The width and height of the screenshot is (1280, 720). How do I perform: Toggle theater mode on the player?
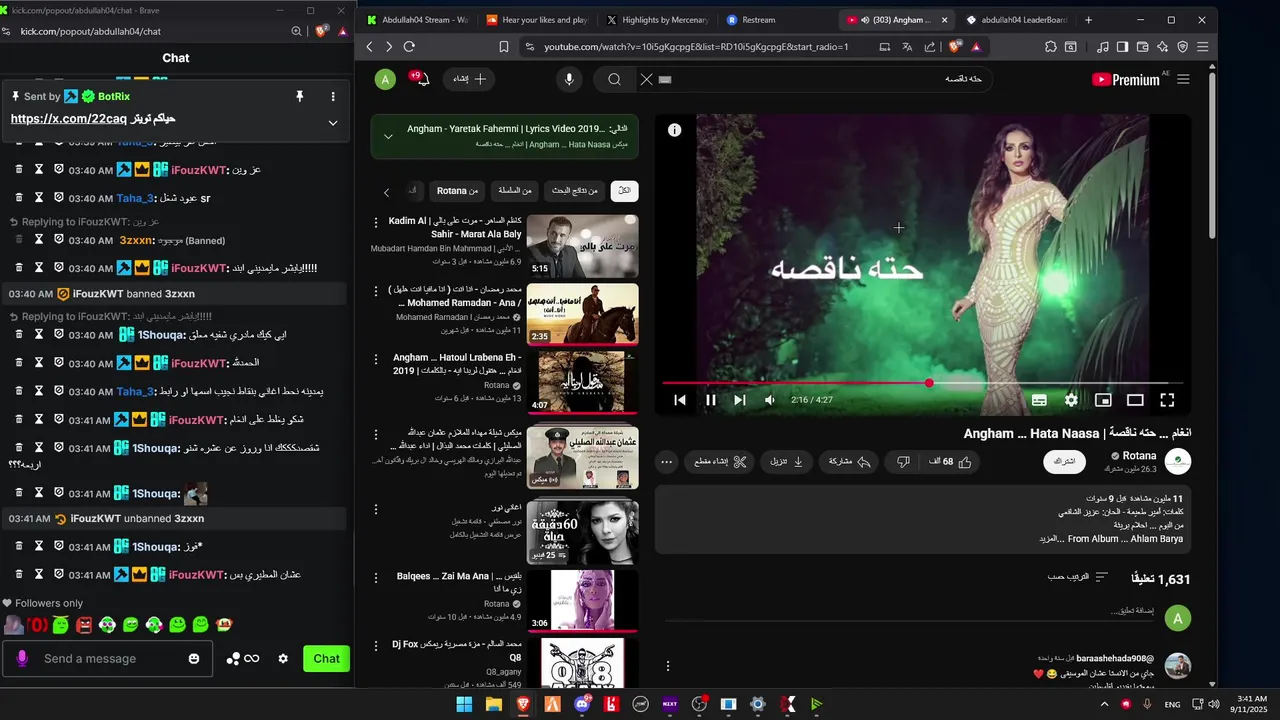pos(1135,400)
